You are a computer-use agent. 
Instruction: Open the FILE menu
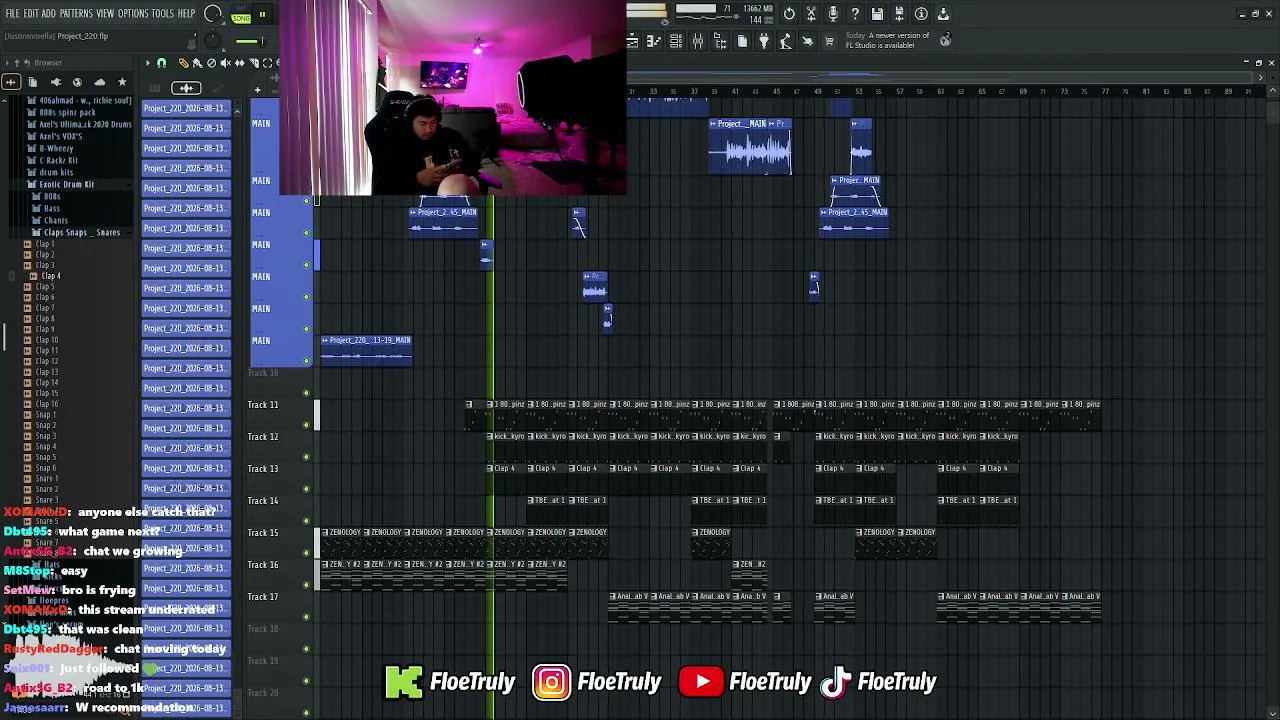[x=13, y=14]
